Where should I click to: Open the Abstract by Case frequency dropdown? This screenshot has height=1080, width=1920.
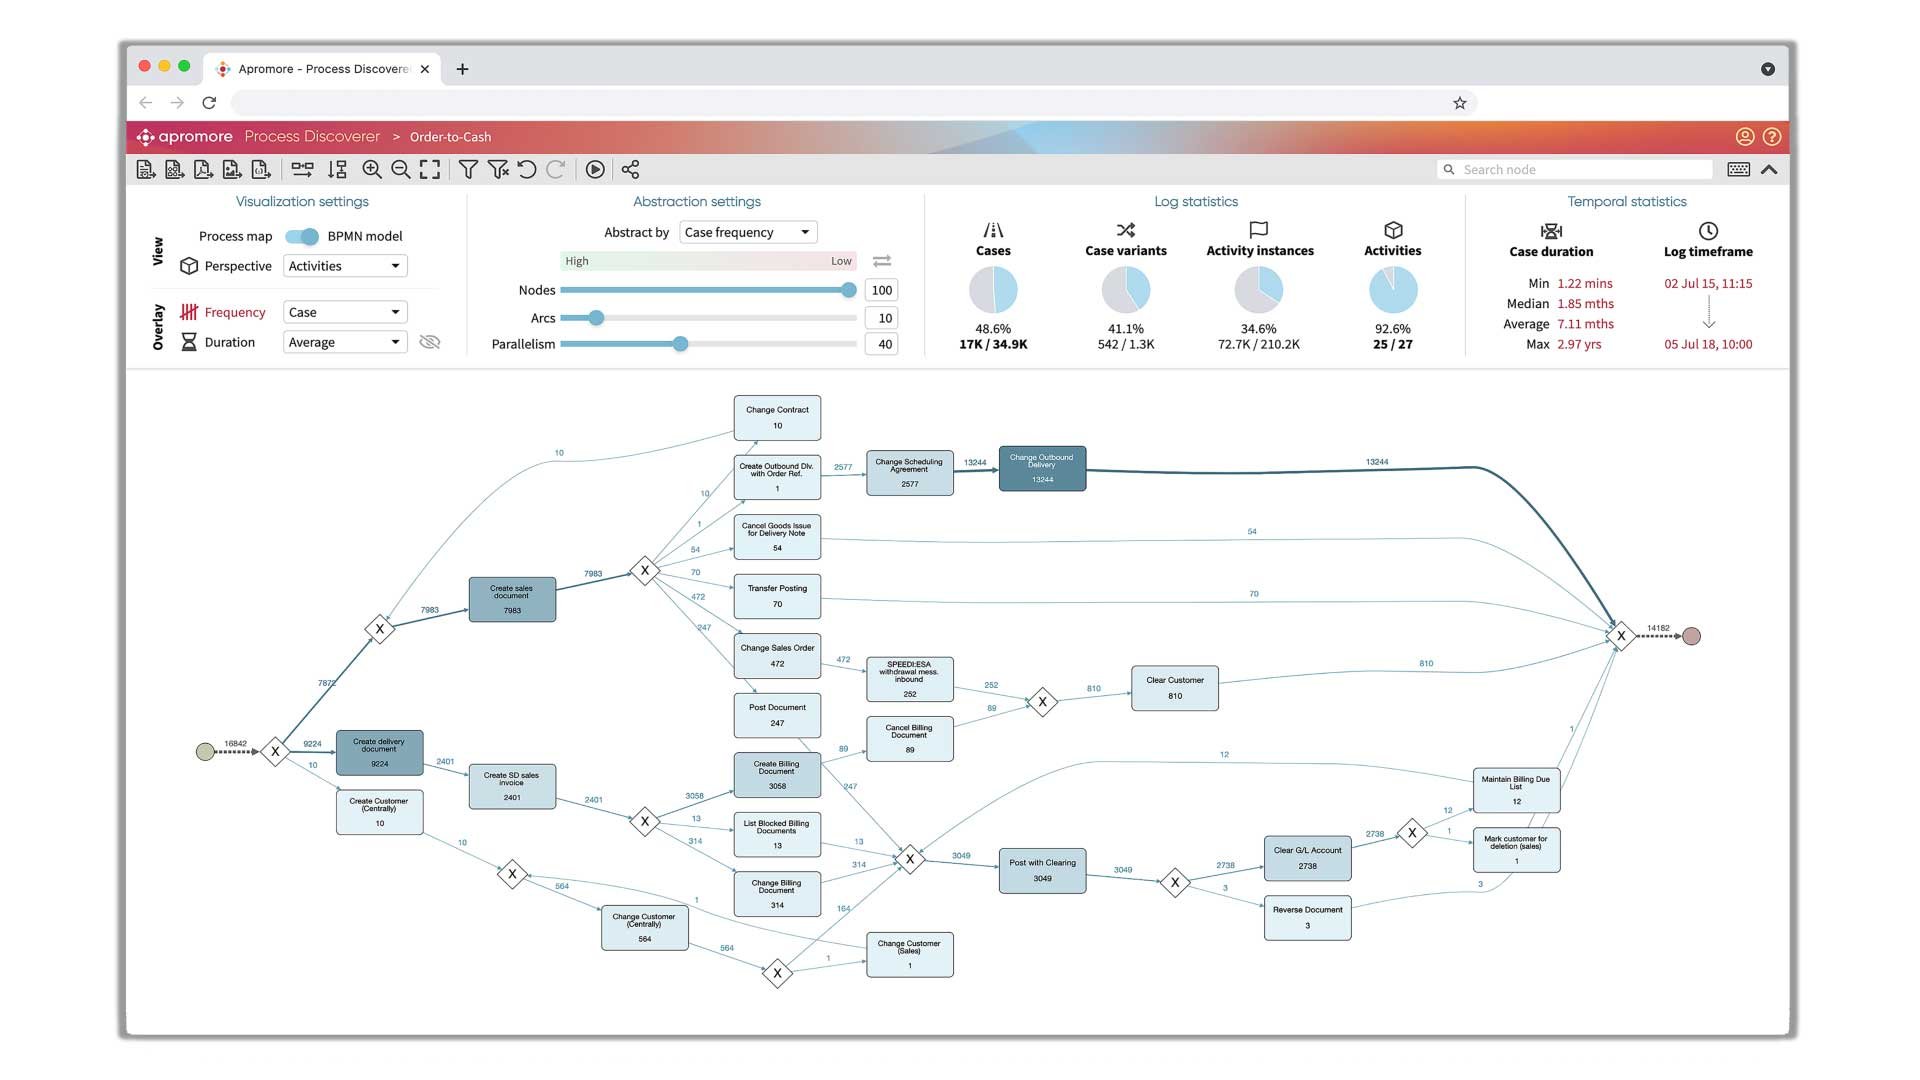point(748,231)
